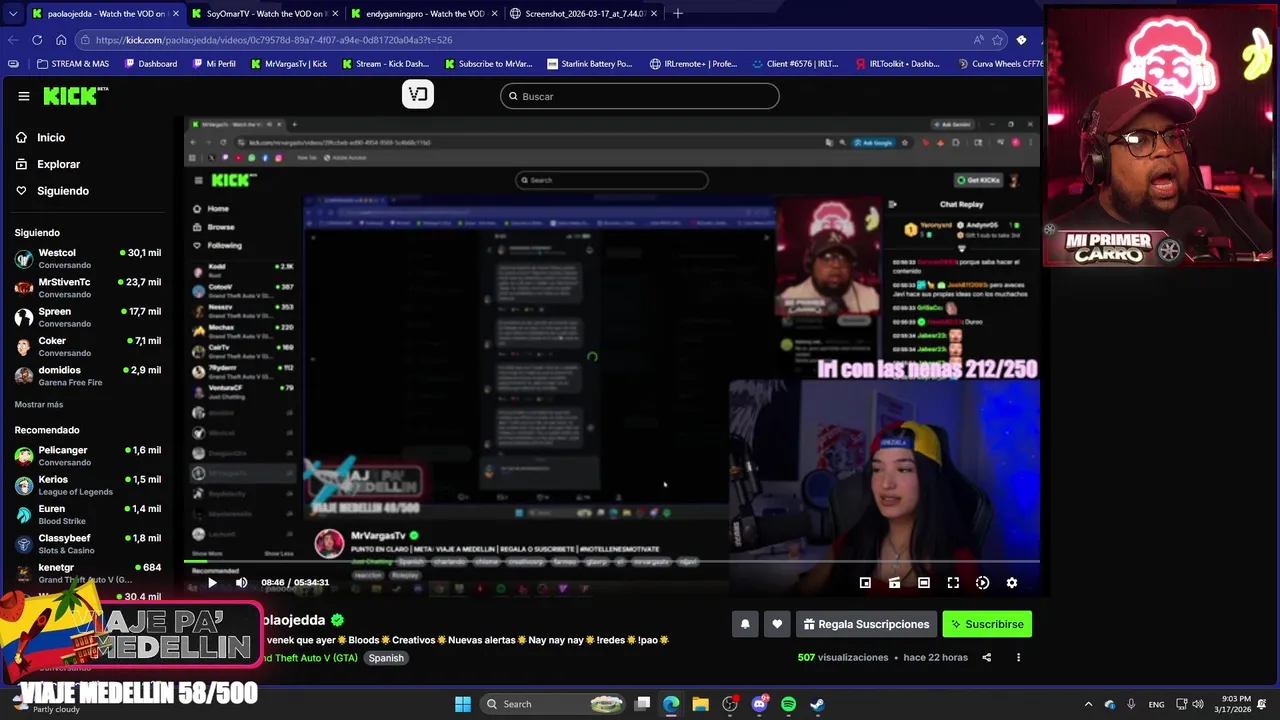1280x720 pixels.
Task: Toggle the notification bell for paolaojedda
Action: point(745,624)
